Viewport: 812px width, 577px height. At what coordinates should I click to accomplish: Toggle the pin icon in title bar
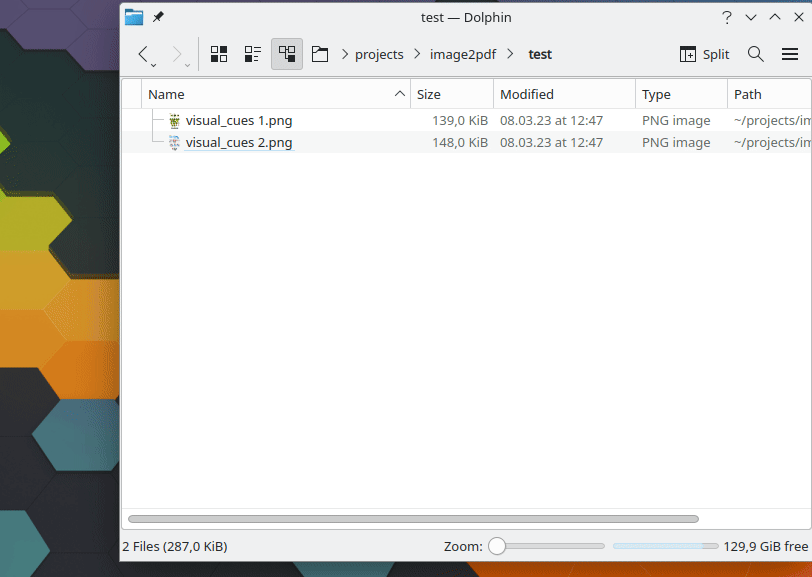158,17
